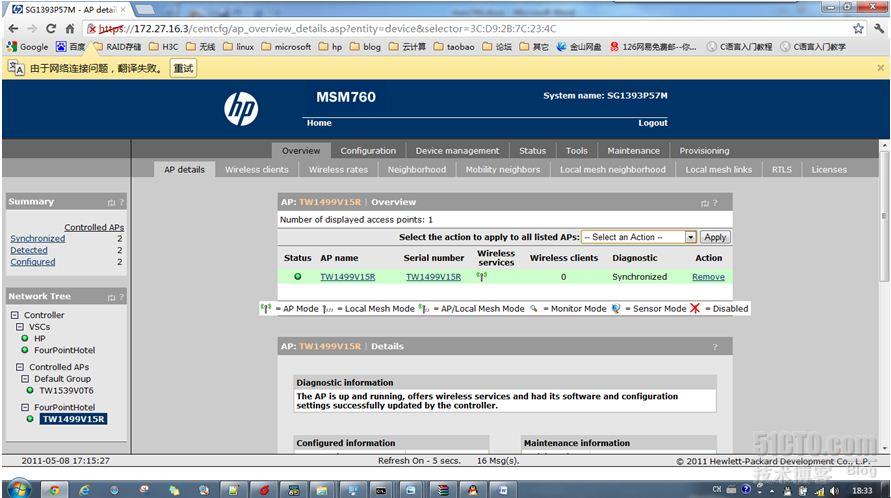
Task: Open Select an Action dropdown
Action: point(639,237)
